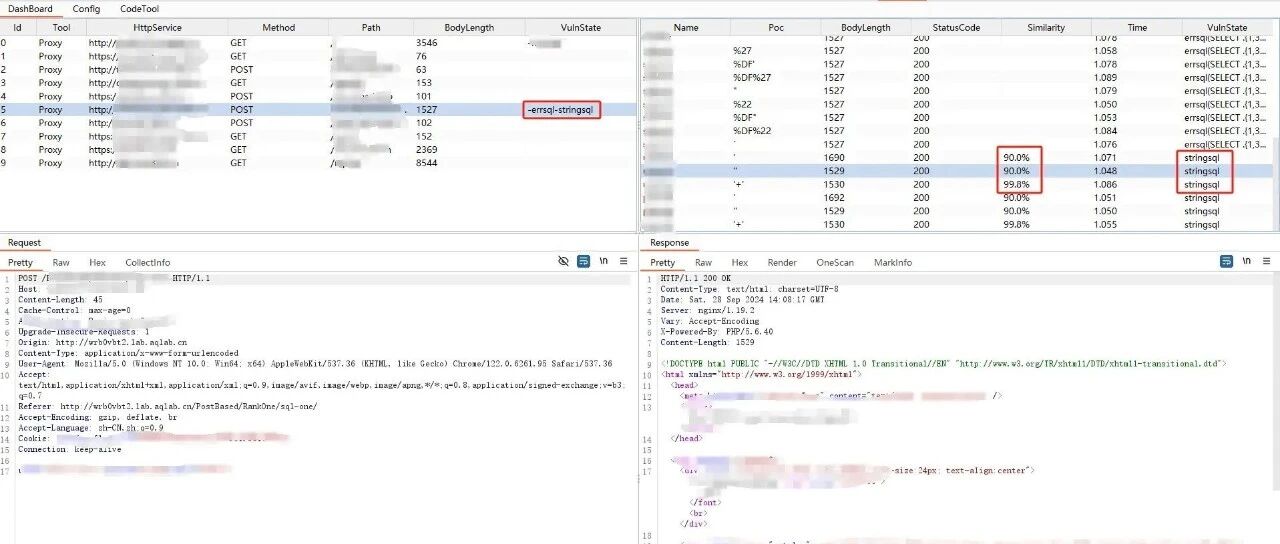
Task: Select request row with BodyLength 2369
Action: (318, 149)
